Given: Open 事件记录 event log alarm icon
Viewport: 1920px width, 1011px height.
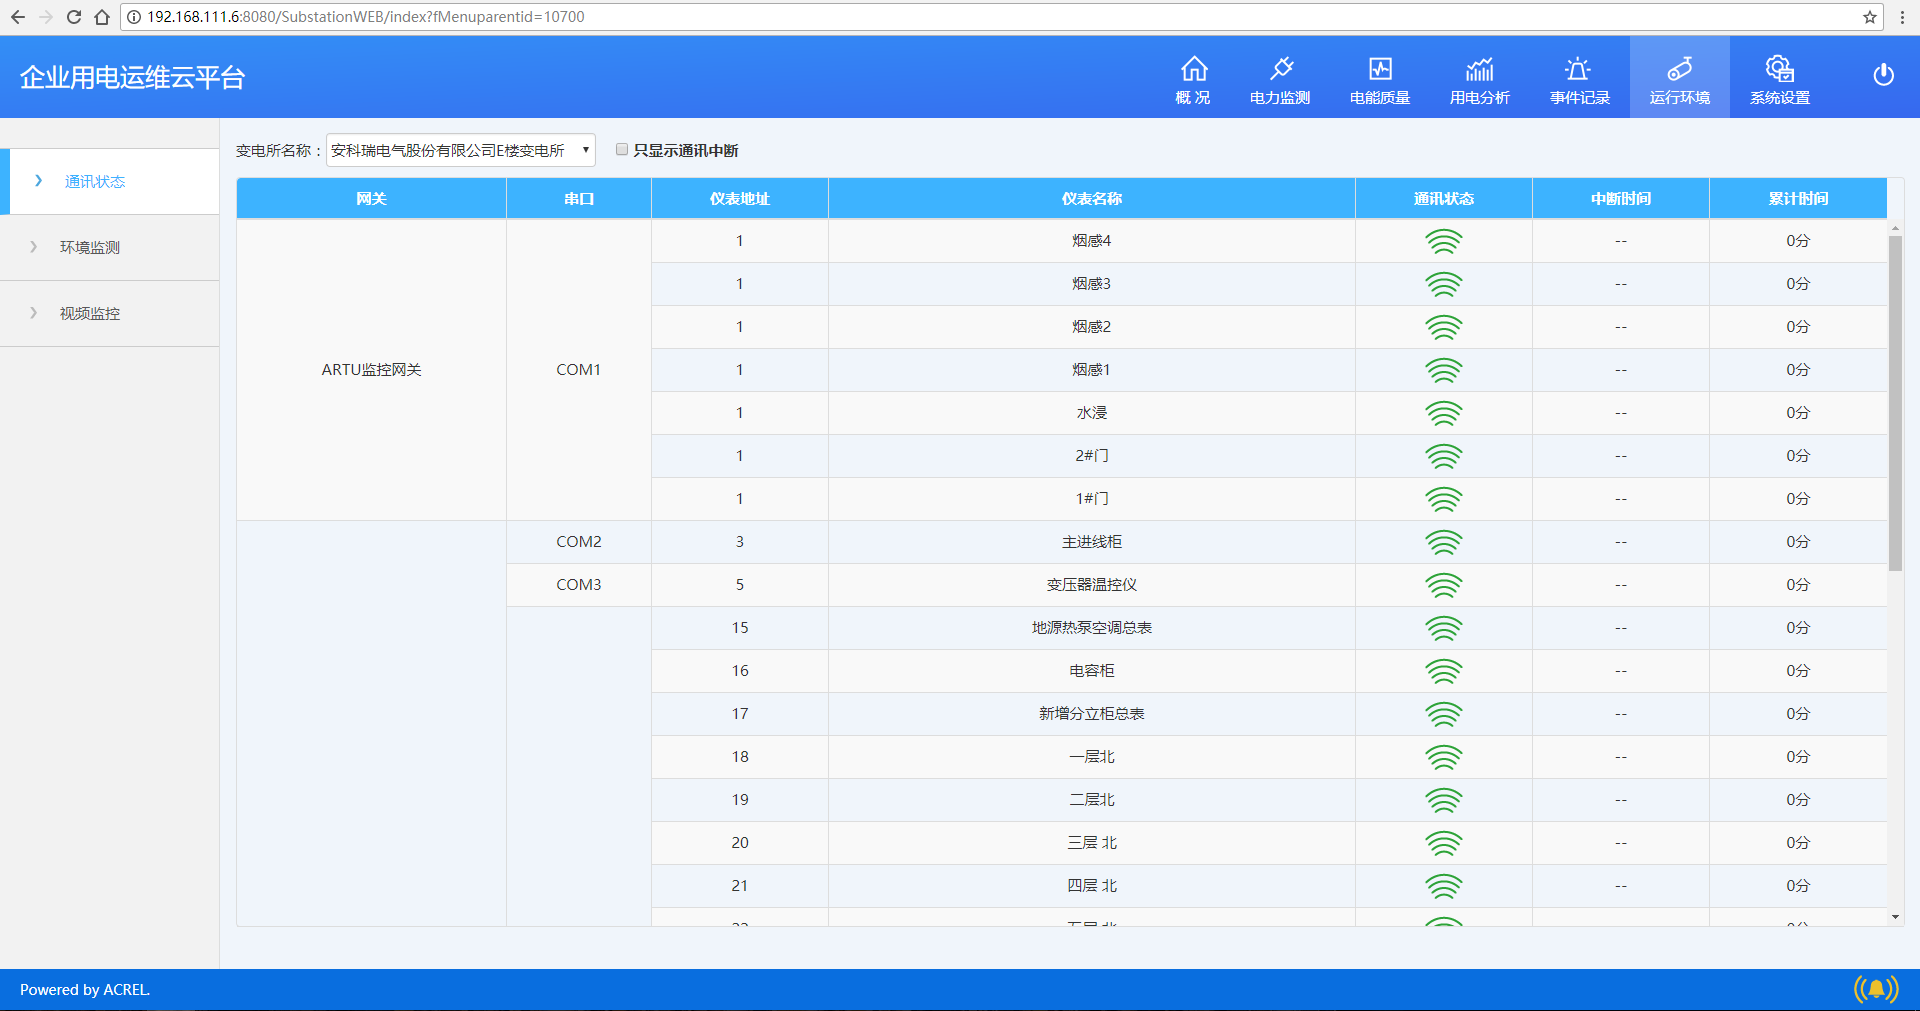Looking at the screenshot, I should tap(1578, 69).
